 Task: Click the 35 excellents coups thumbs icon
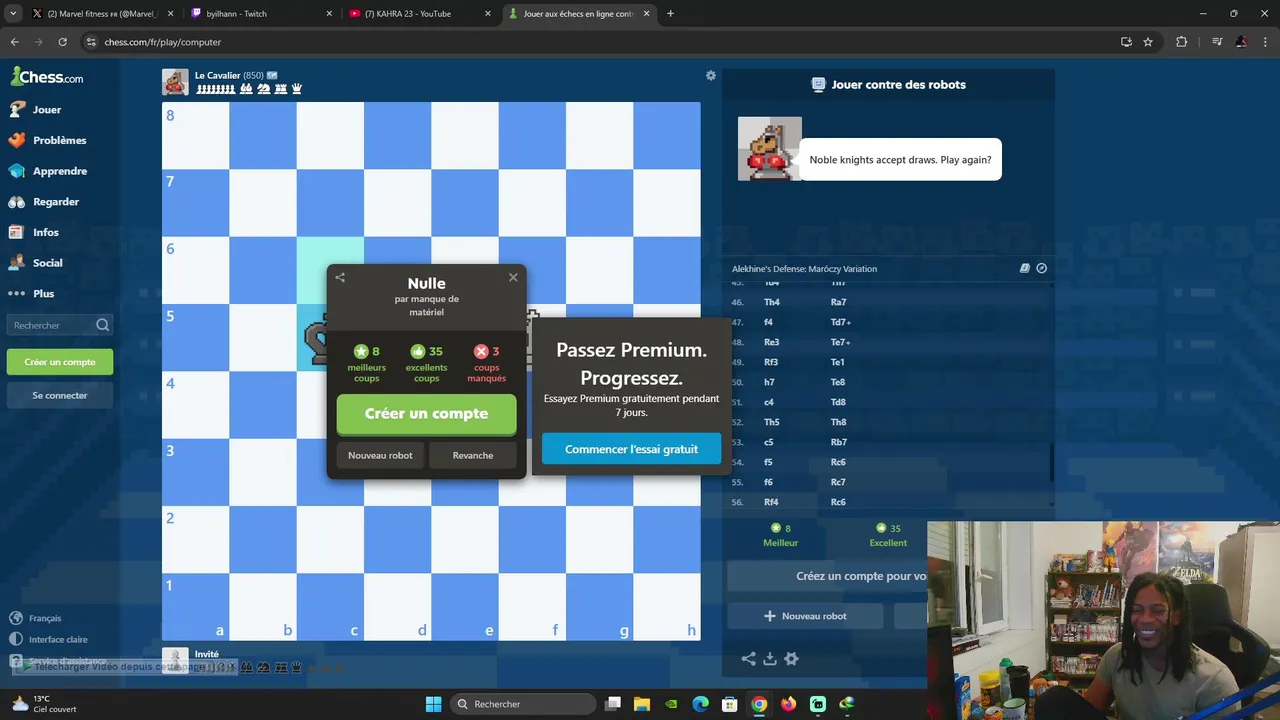418,351
